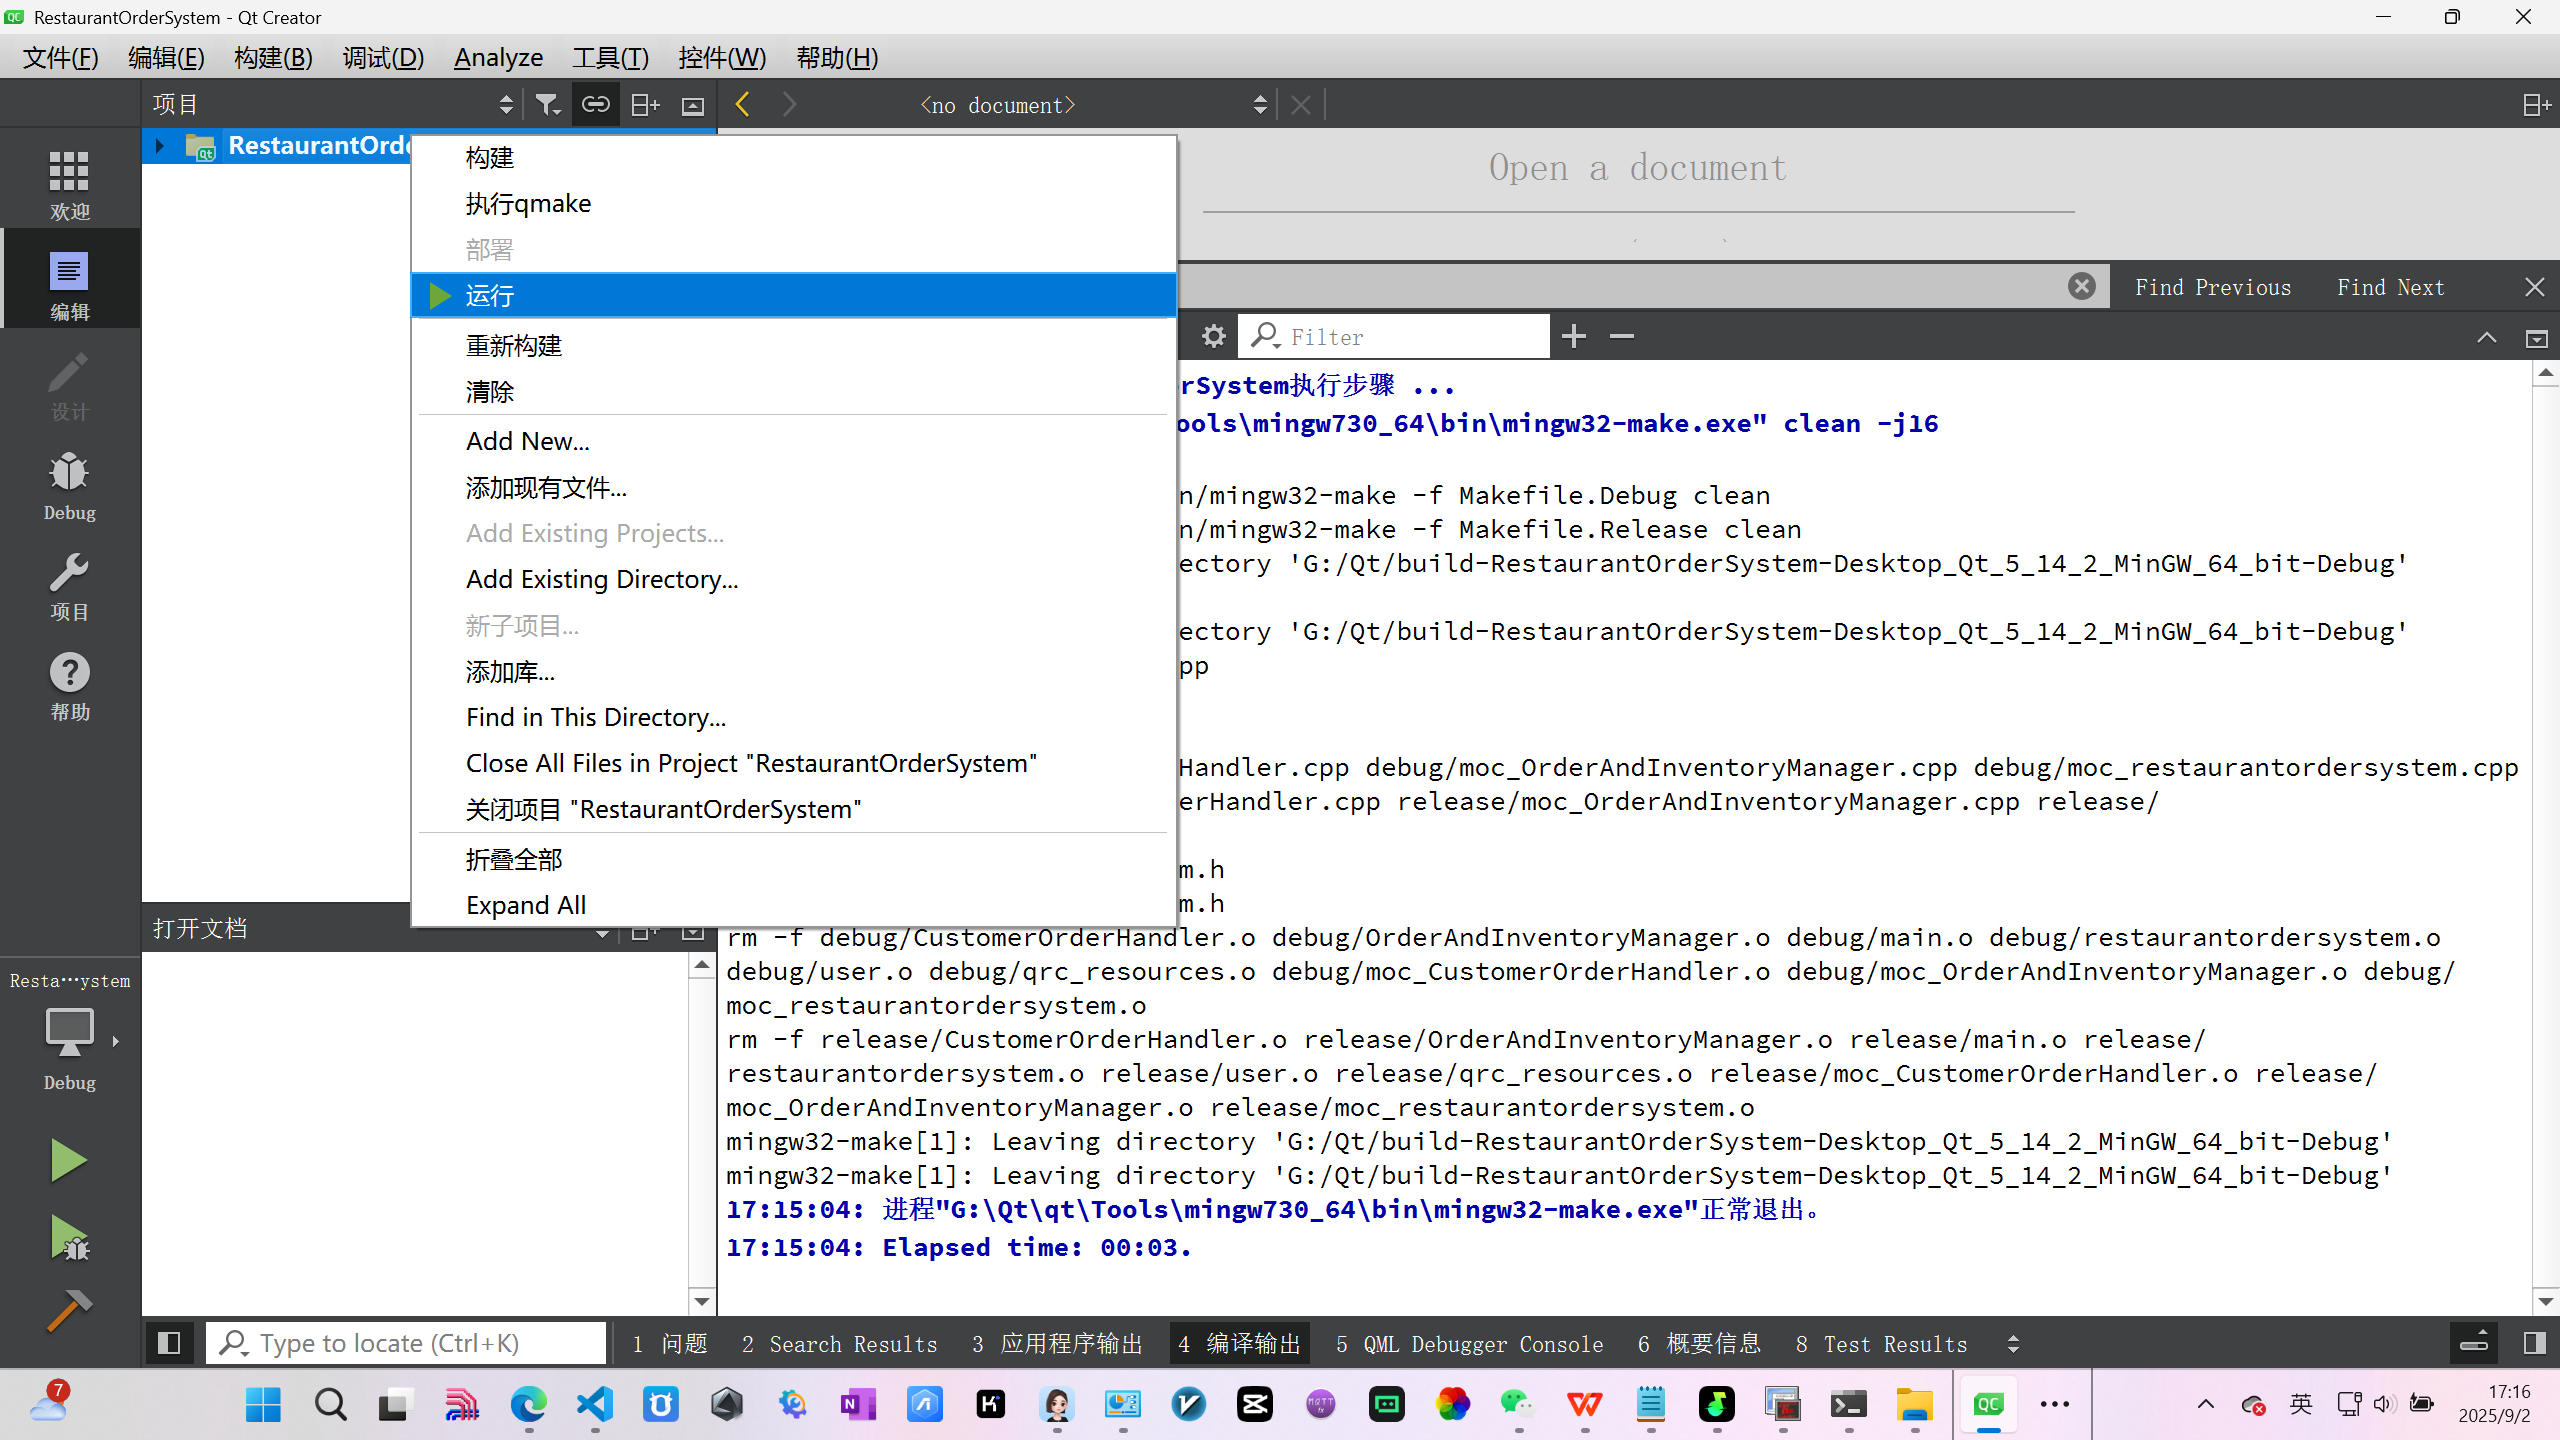Viewport: 2560px width, 1440px height.
Task: Open 8 Test Results tab
Action: [x=1880, y=1344]
